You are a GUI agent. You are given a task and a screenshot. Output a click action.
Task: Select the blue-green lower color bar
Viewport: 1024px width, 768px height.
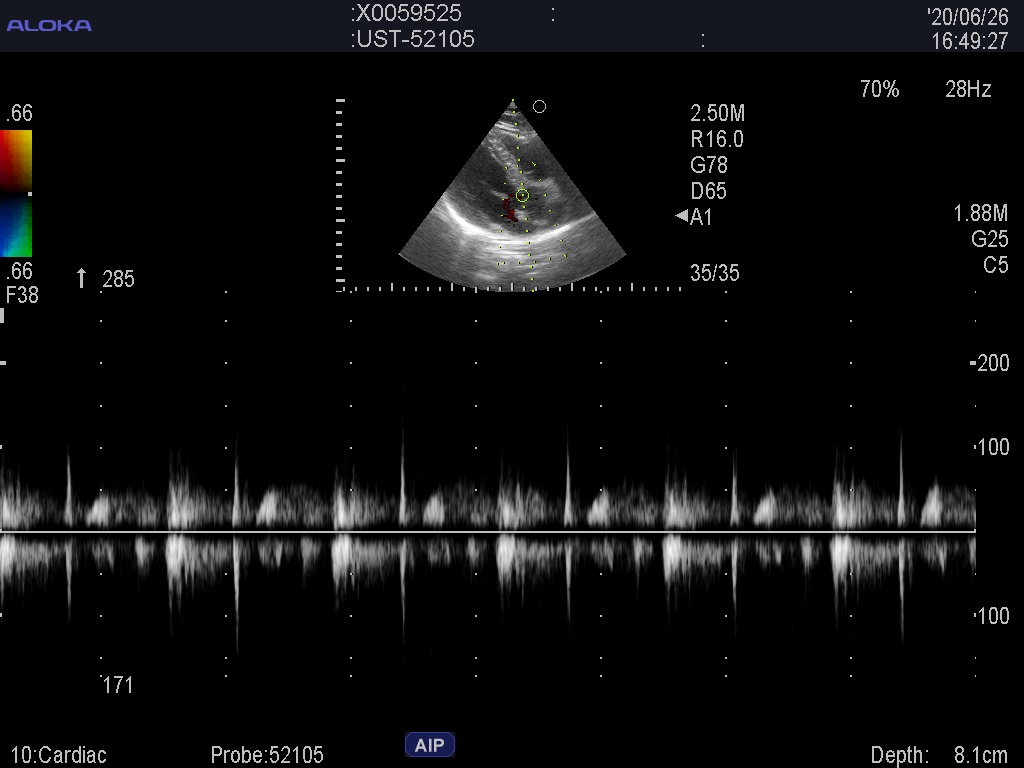click(16, 228)
